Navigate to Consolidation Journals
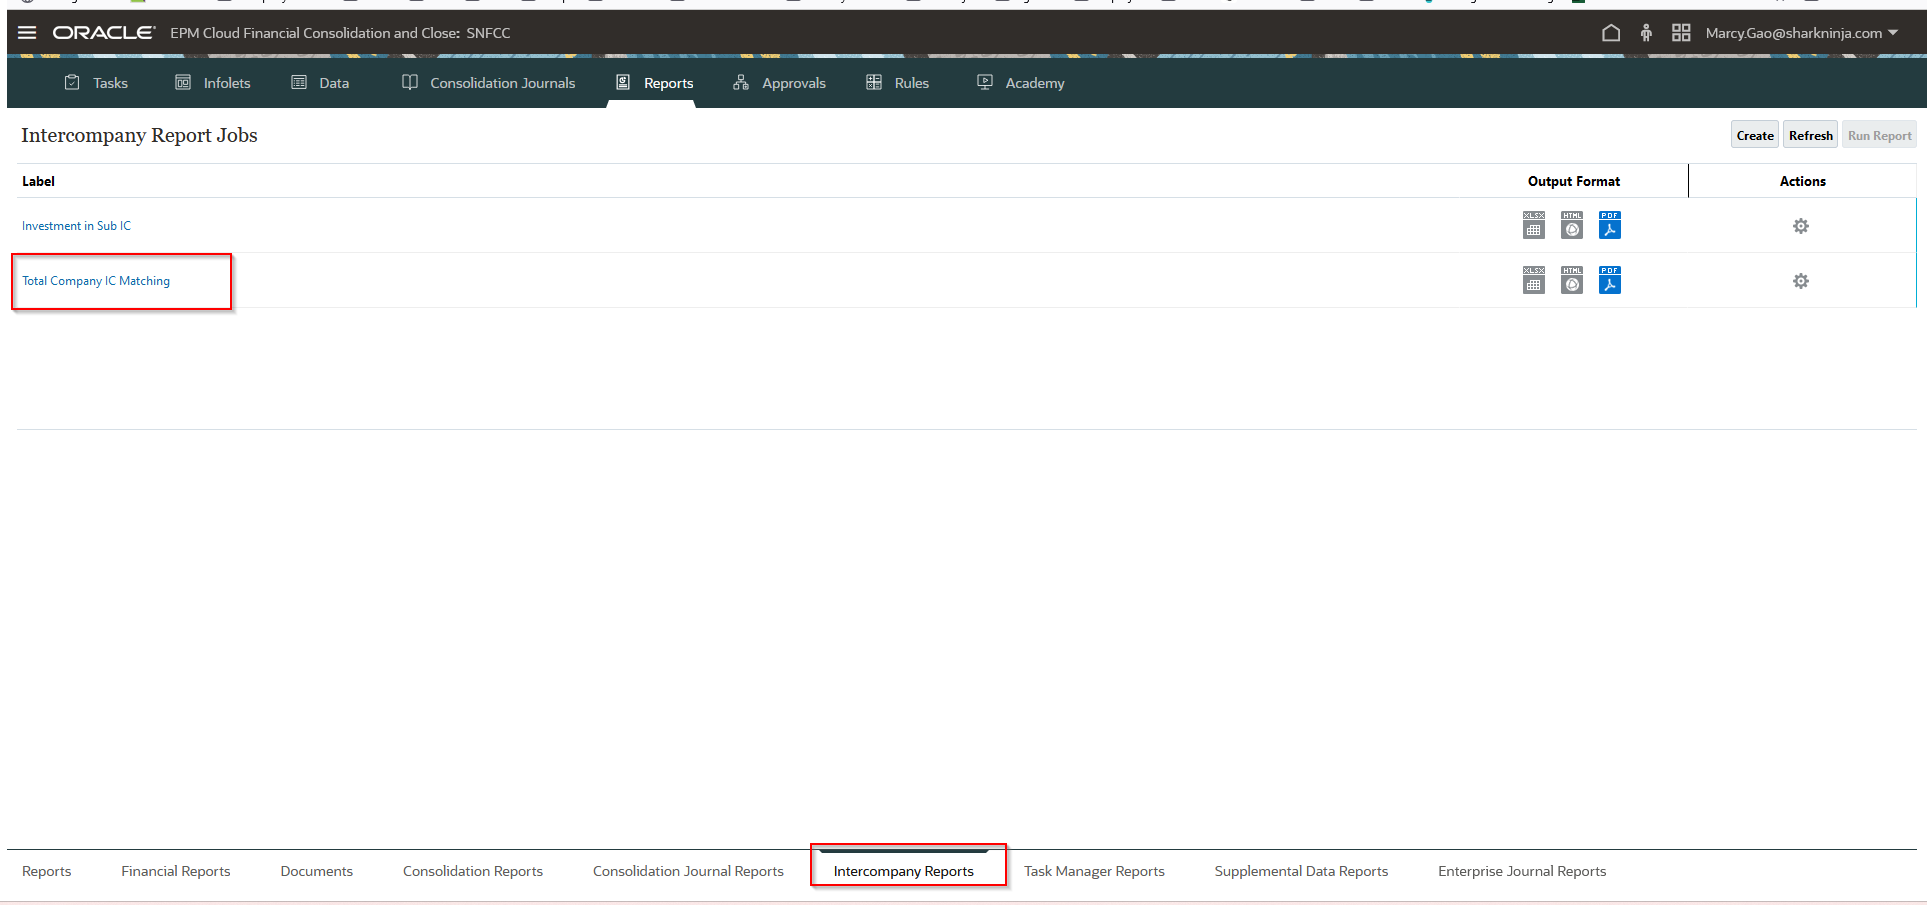Image resolution: width=1927 pixels, height=905 pixels. coord(501,83)
